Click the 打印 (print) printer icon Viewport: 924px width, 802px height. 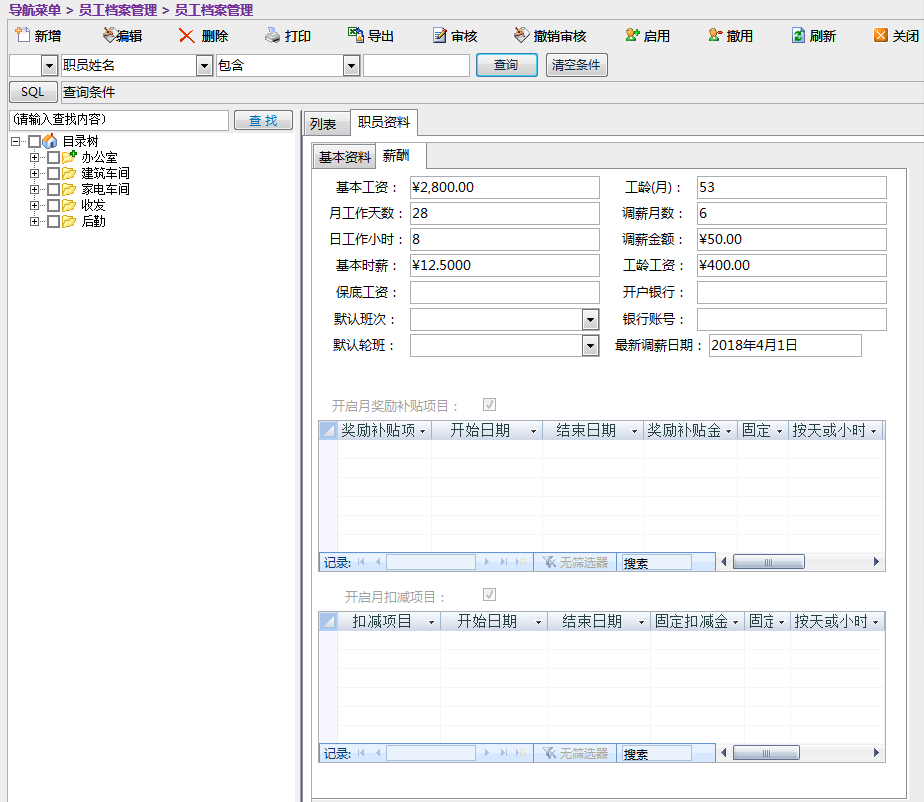click(272, 36)
